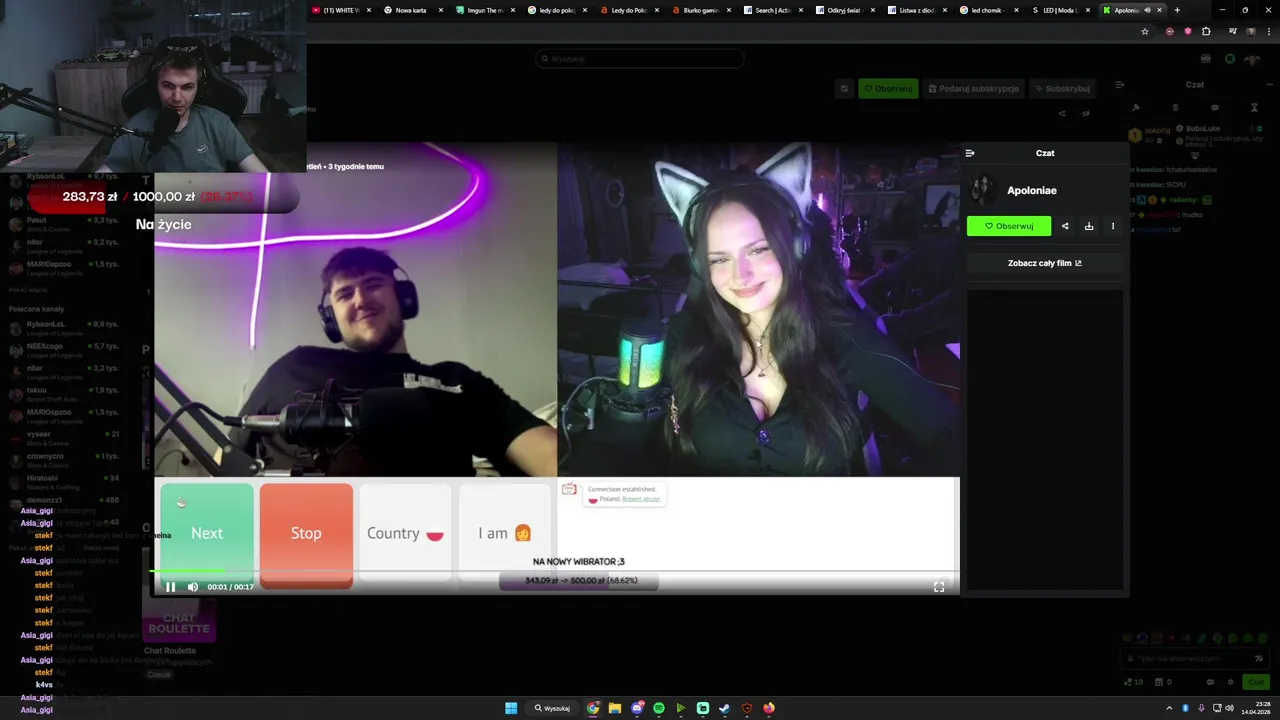Screen dimensions: 1280x720
Task: Open Discord from the taskbar
Action: click(x=637, y=708)
